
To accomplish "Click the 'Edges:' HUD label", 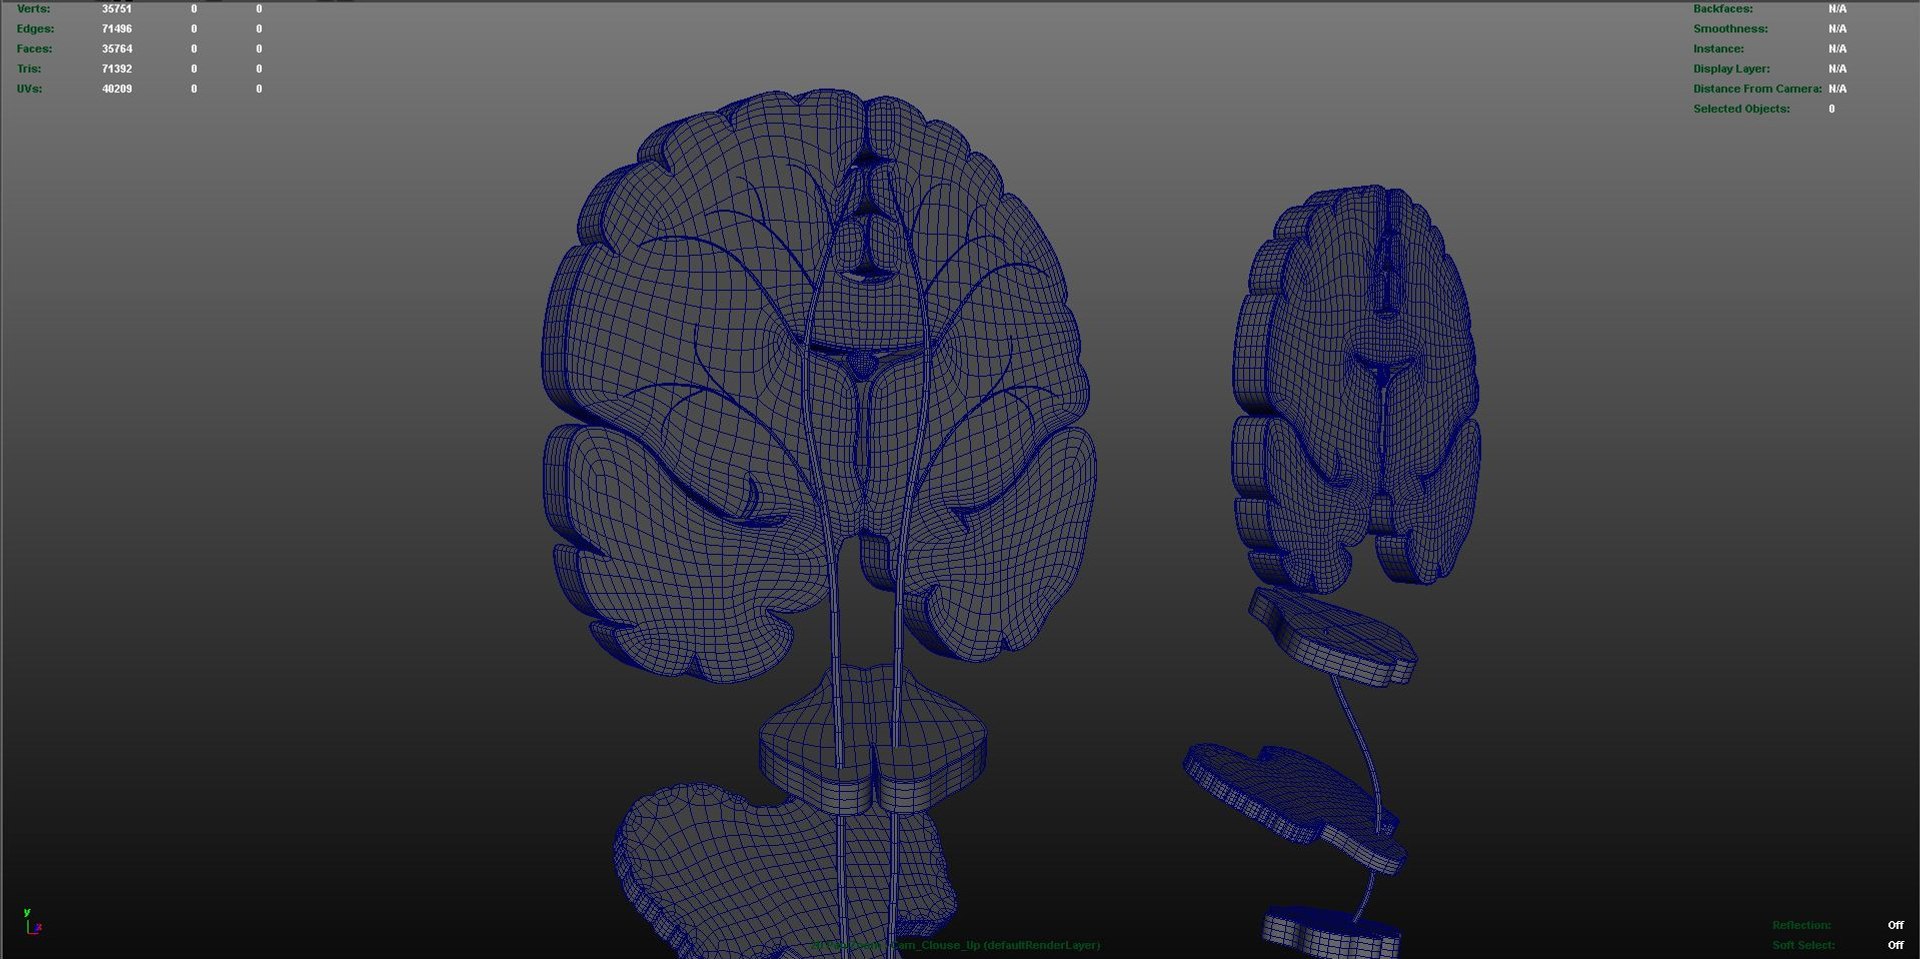I will [x=35, y=29].
